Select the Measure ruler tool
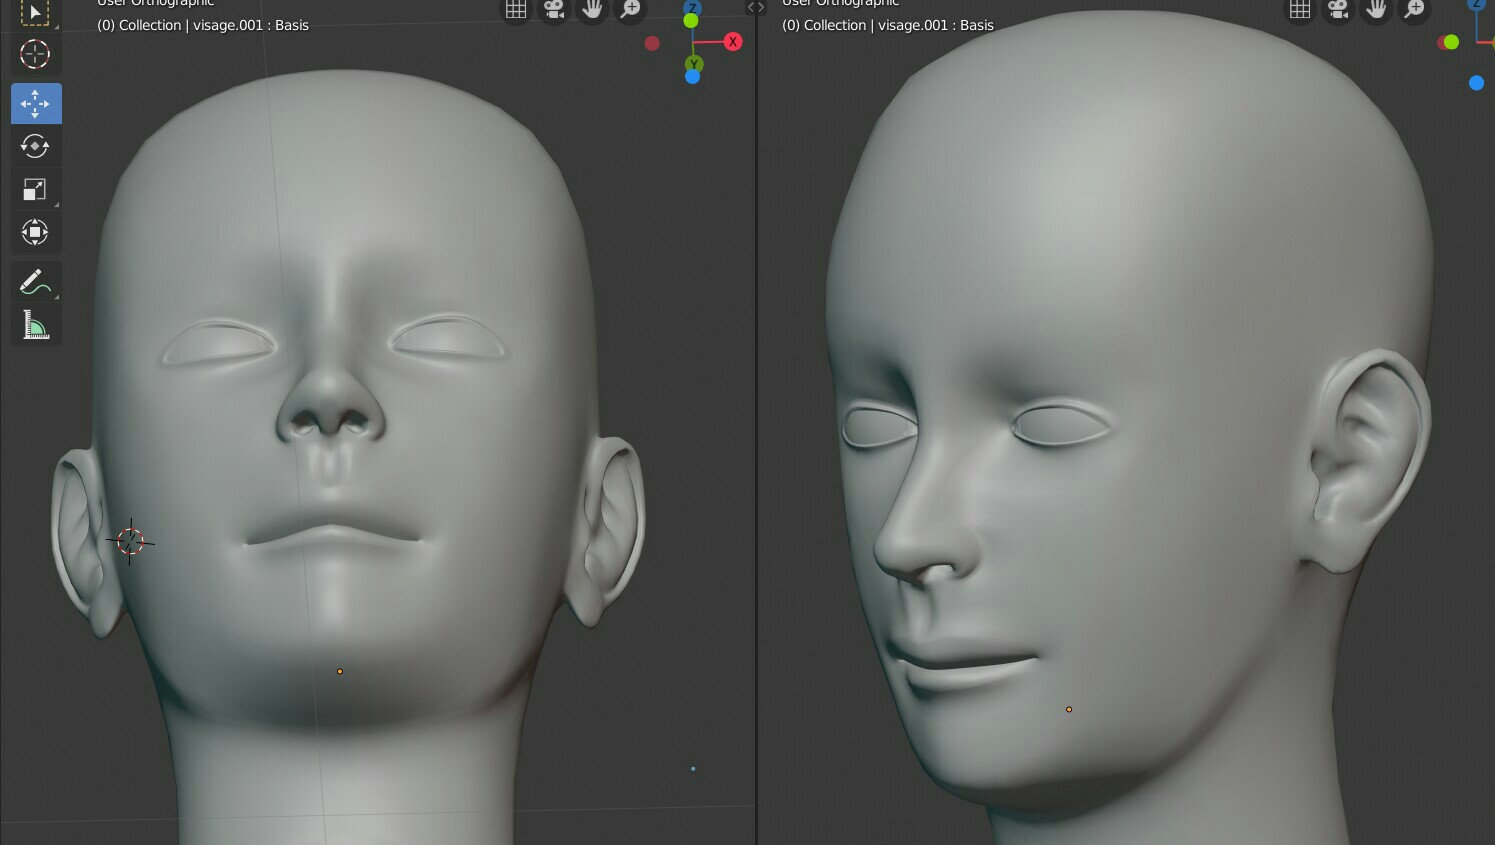The image size is (1495, 845). [x=35, y=325]
